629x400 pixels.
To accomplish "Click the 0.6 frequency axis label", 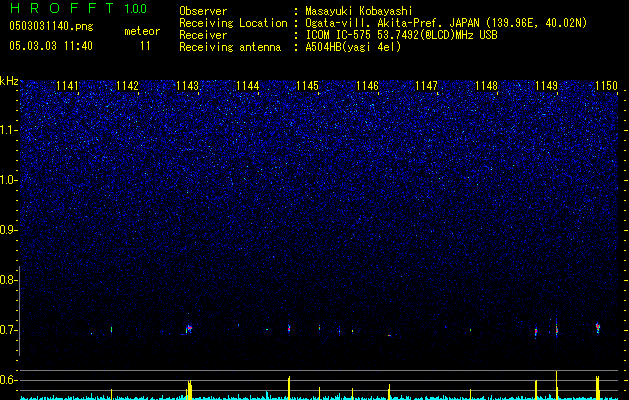I will point(8,380).
